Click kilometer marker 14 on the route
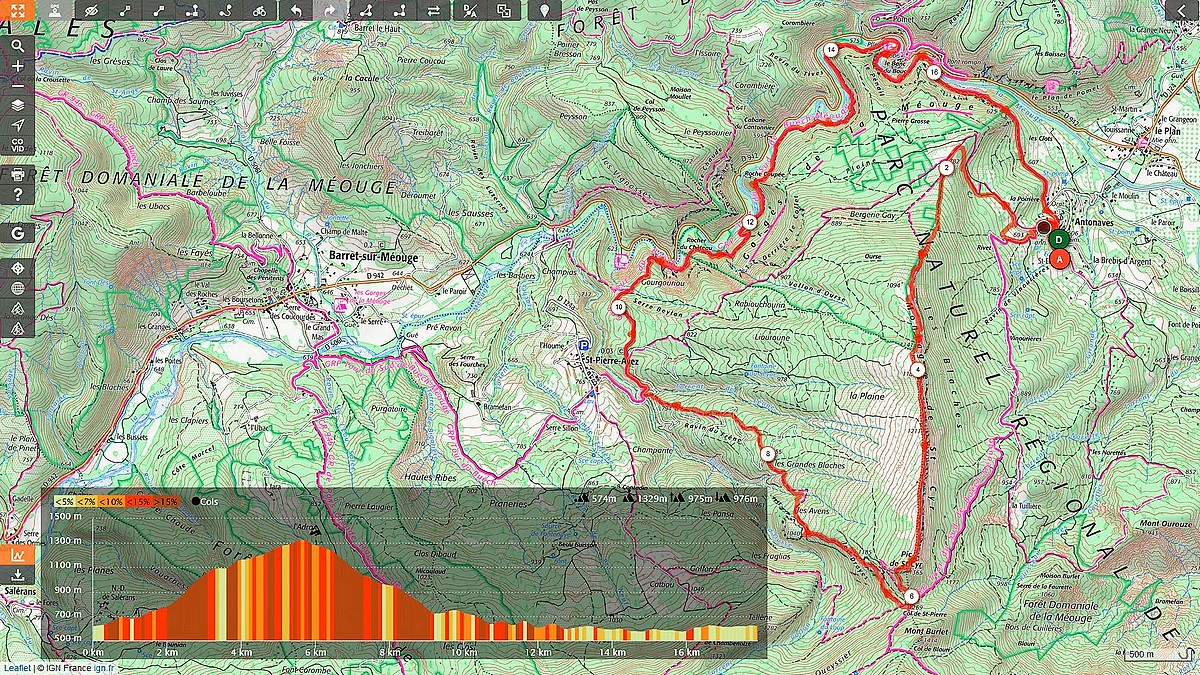Screen dimensions: 1200x675 (831, 49)
